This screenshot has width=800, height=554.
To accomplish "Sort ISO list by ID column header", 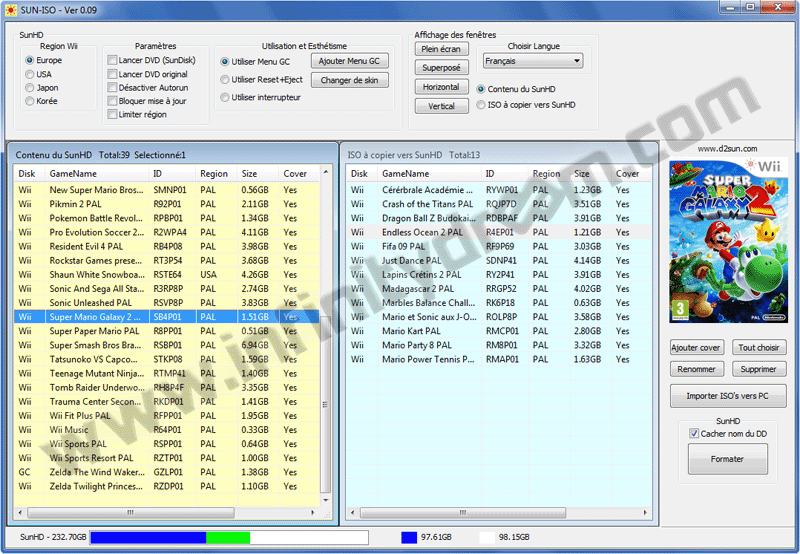I will pos(504,173).
